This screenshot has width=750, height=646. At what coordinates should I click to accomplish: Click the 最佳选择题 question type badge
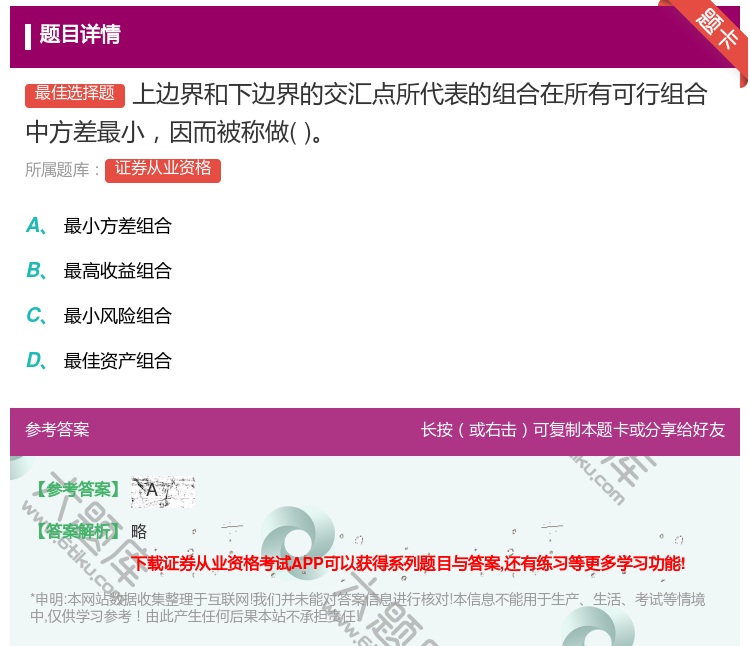75,95
